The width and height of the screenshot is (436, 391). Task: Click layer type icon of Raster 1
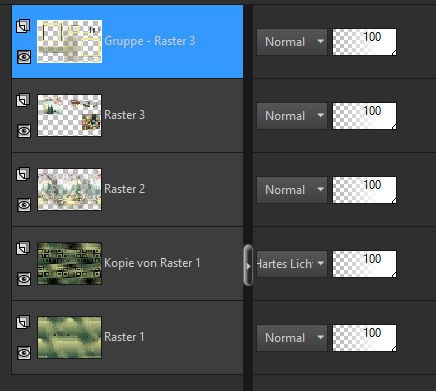click(x=23, y=322)
